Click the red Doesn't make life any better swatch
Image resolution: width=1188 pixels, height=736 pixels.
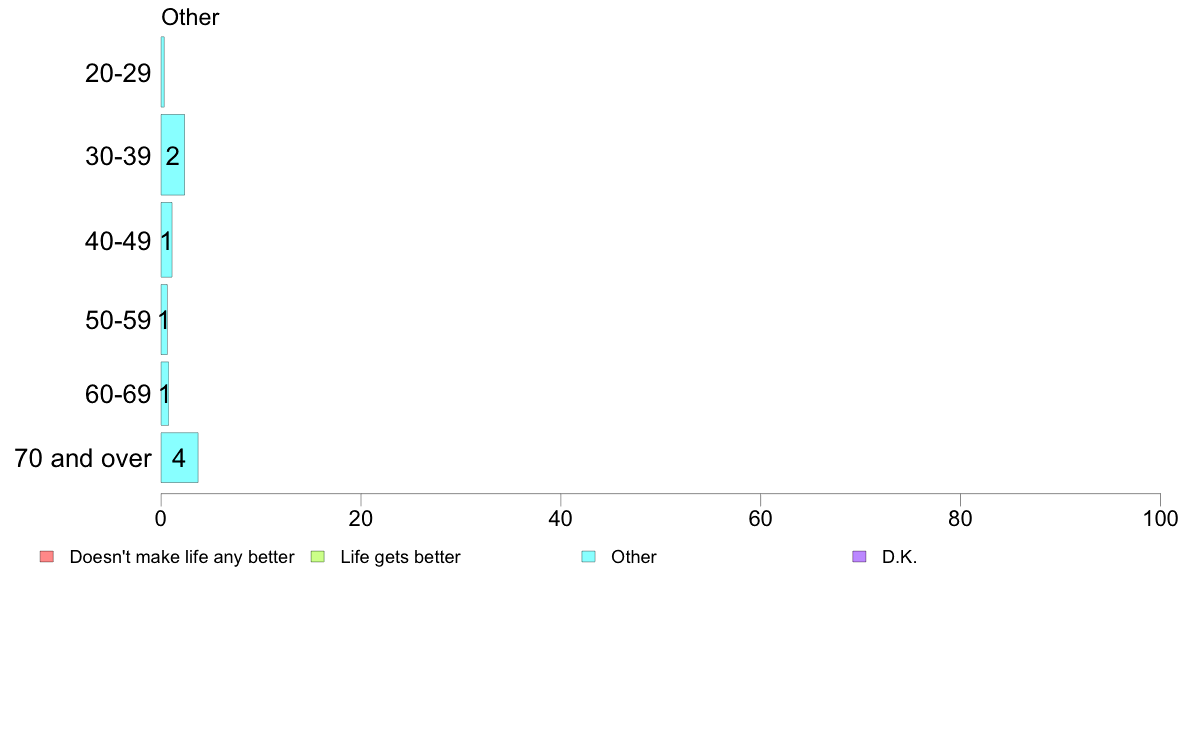[47, 557]
